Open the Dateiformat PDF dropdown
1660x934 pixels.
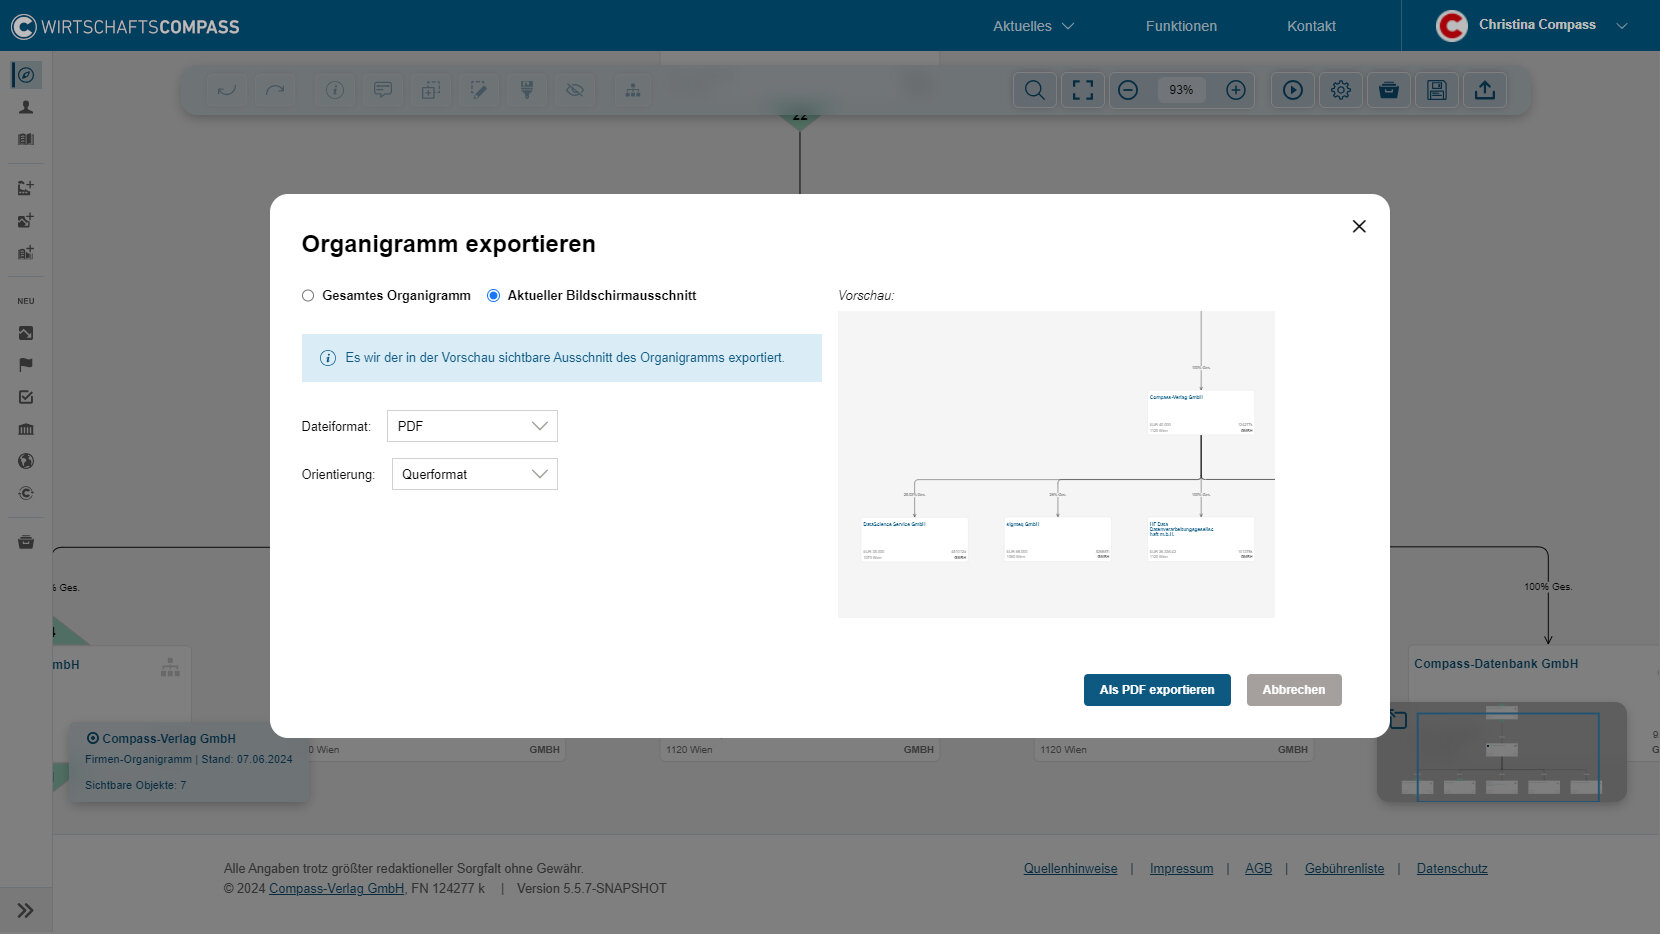point(472,426)
